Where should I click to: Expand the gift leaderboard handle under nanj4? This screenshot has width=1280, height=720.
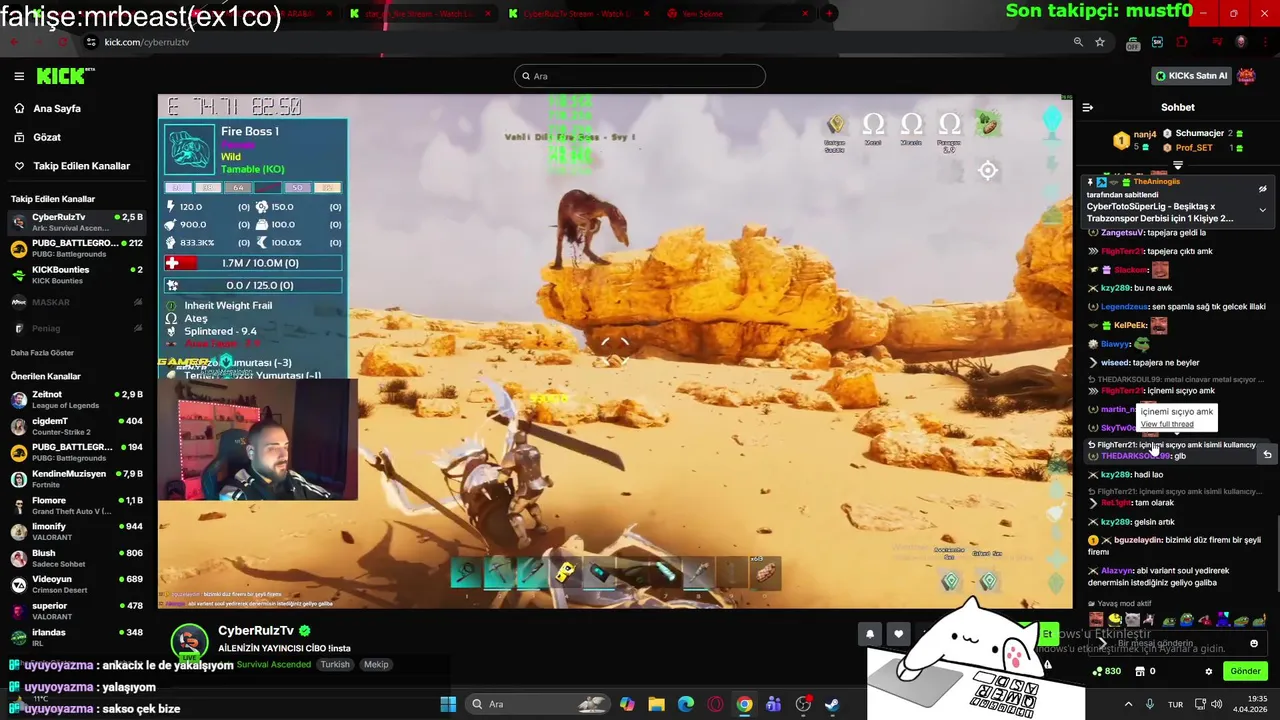point(1178,165)
